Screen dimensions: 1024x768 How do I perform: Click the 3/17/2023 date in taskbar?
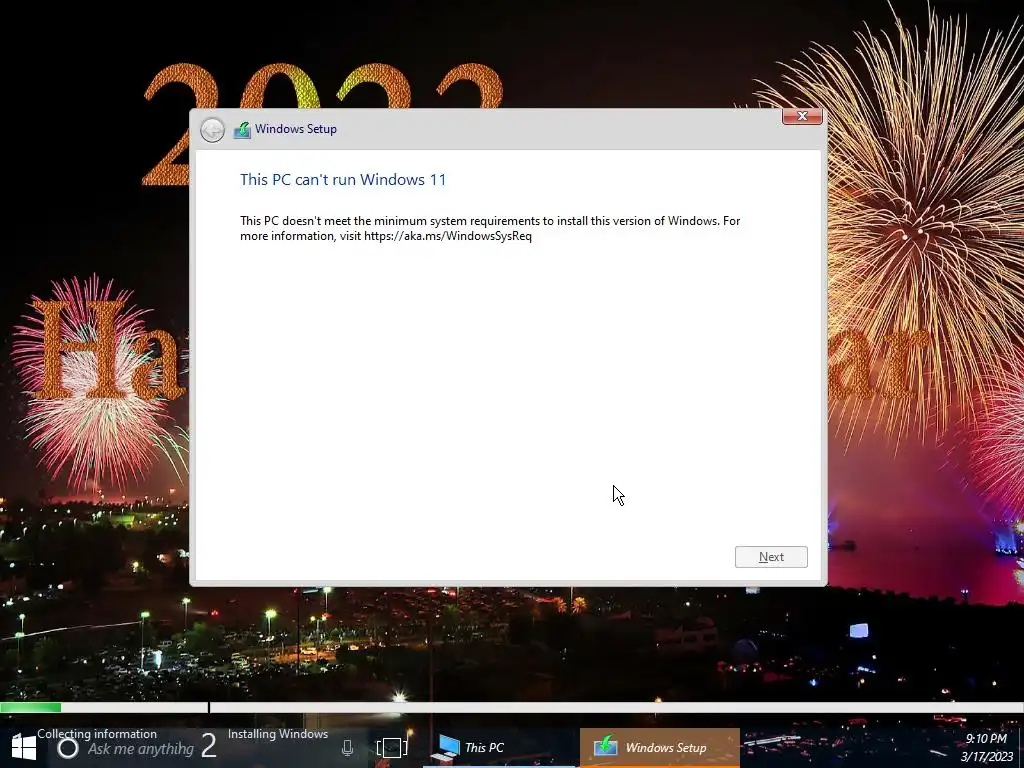[987, 757]
